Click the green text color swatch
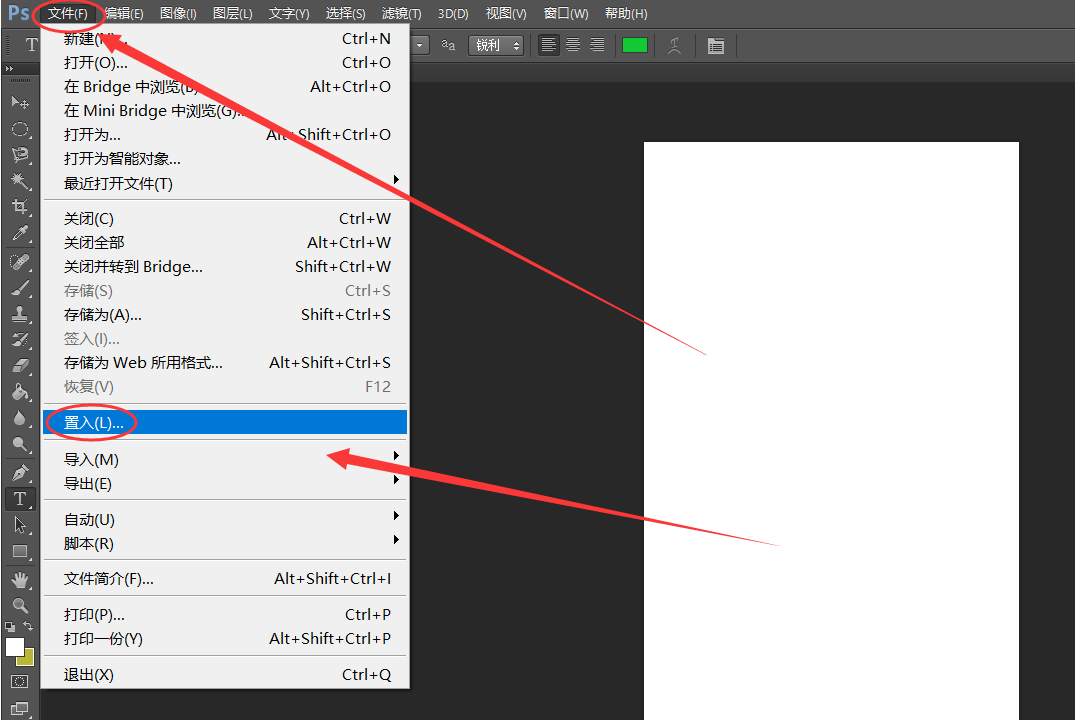1075x720 pixels. tap(635, 45)
